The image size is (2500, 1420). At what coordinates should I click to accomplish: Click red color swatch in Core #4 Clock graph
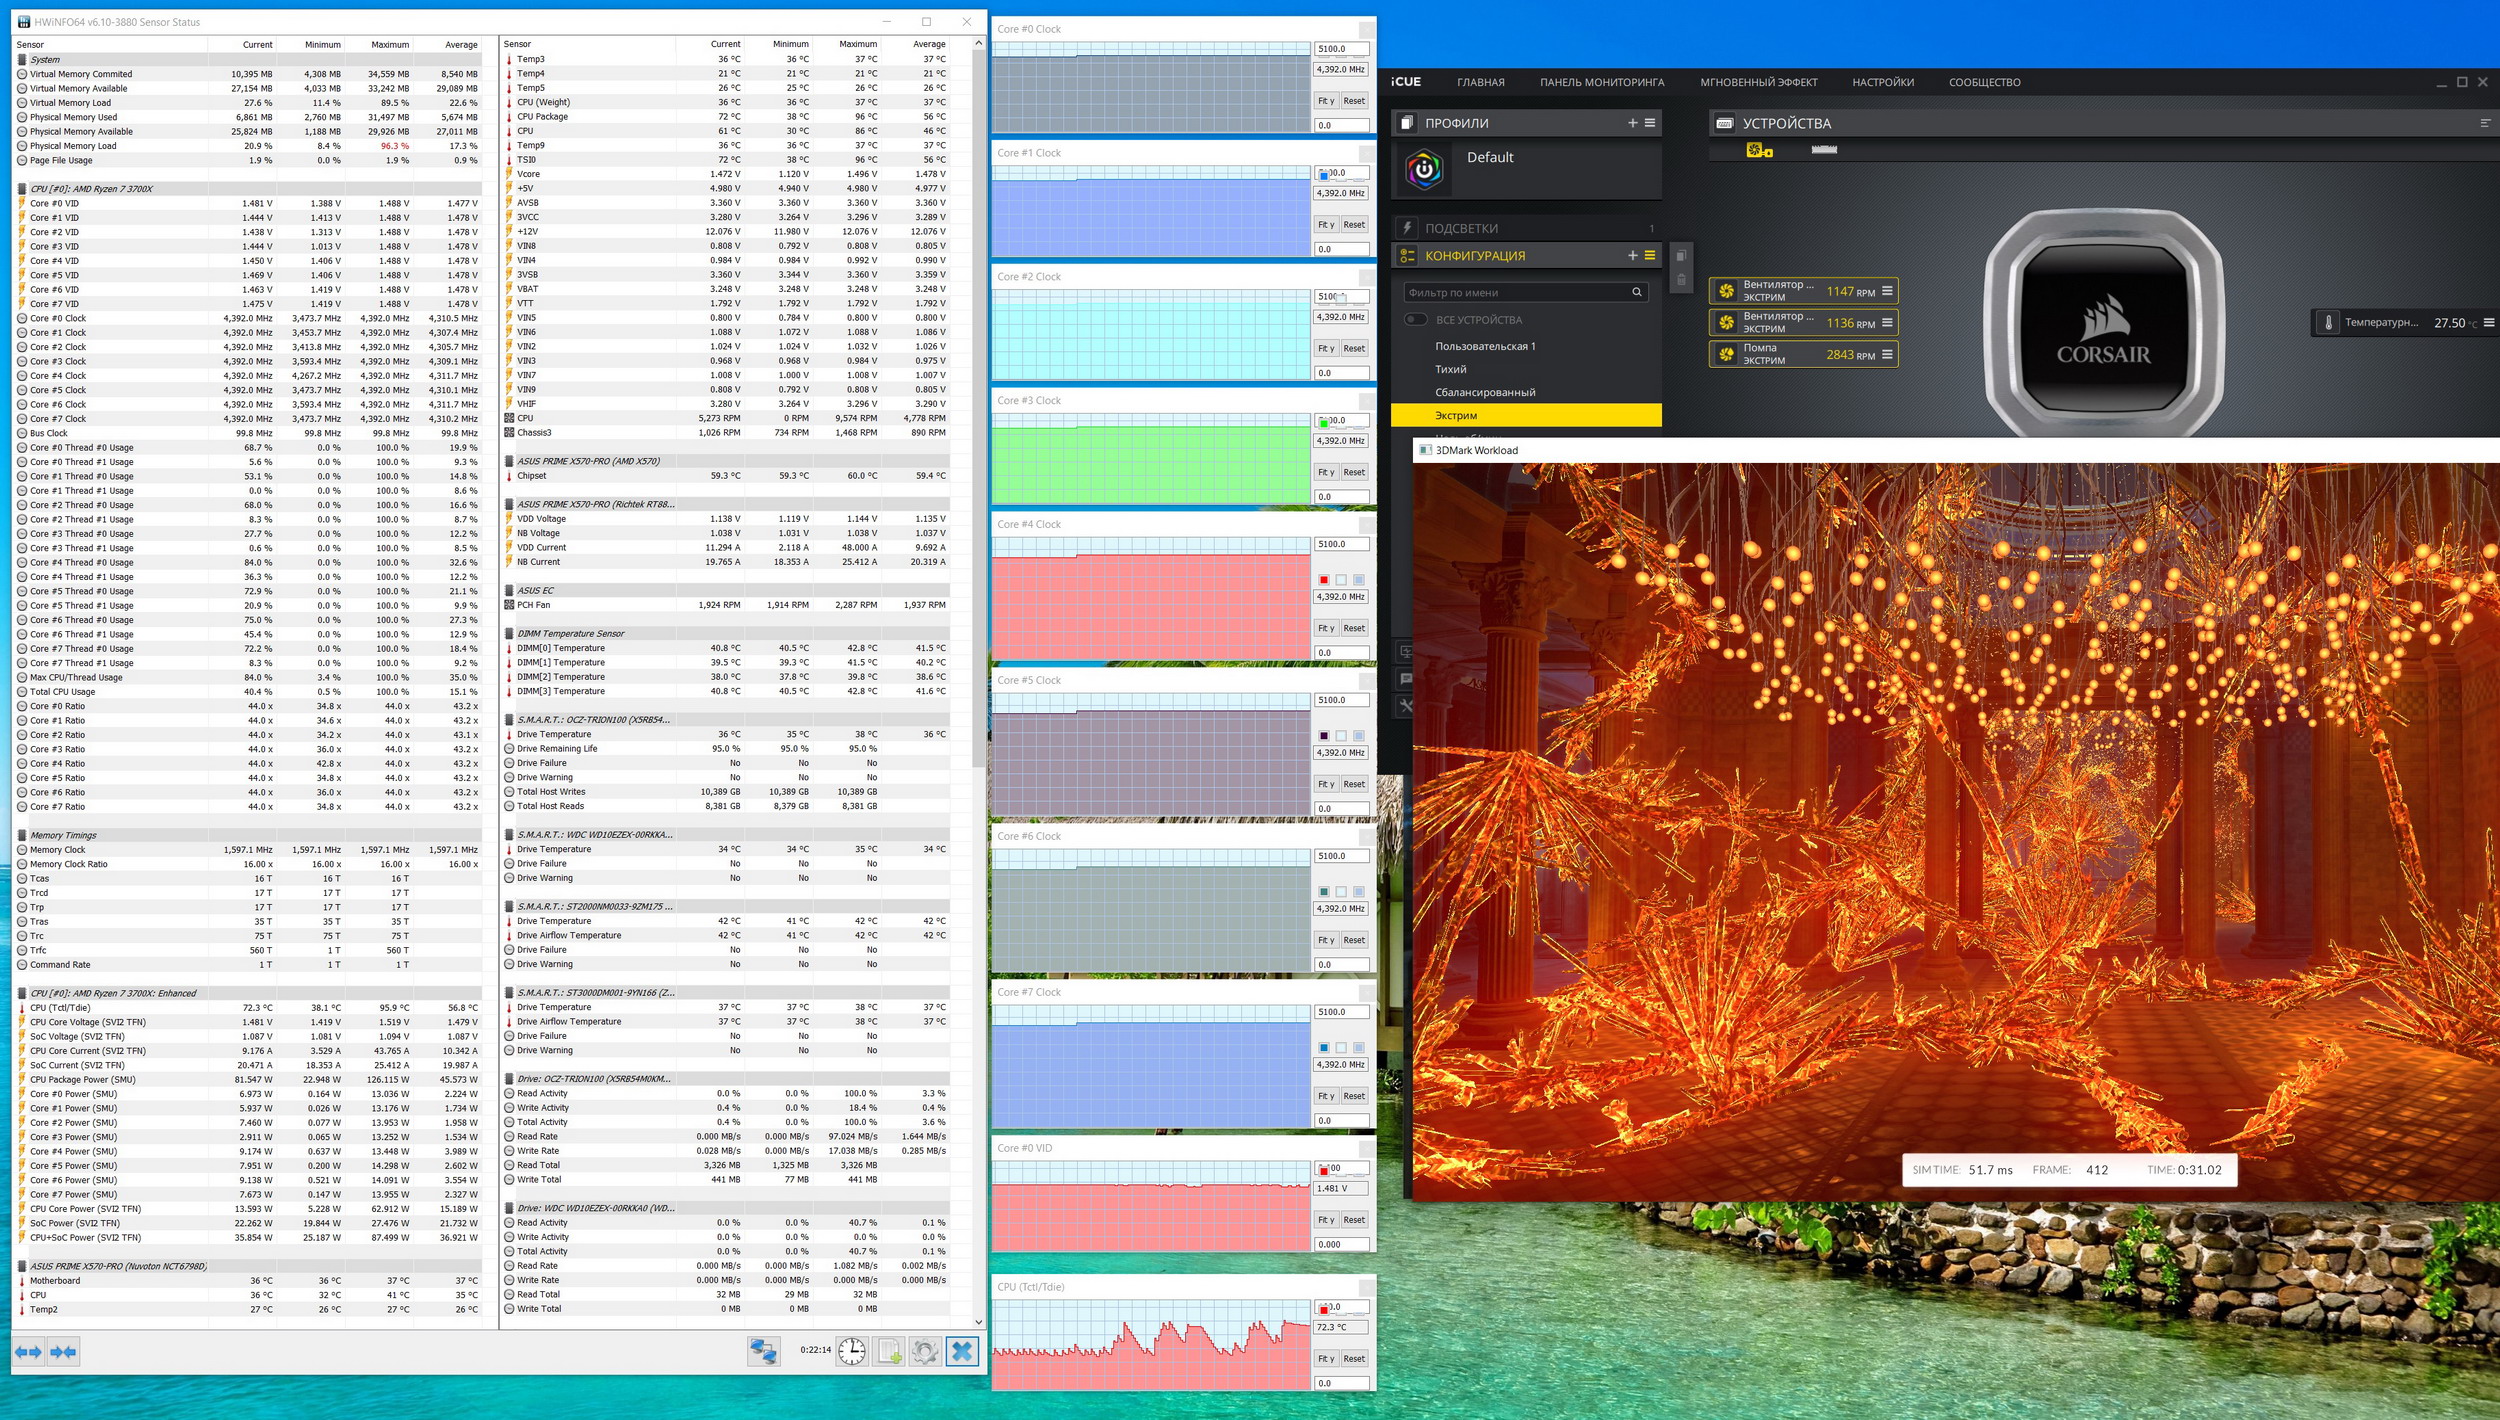pyautogui.click(x=1324, y=580)
